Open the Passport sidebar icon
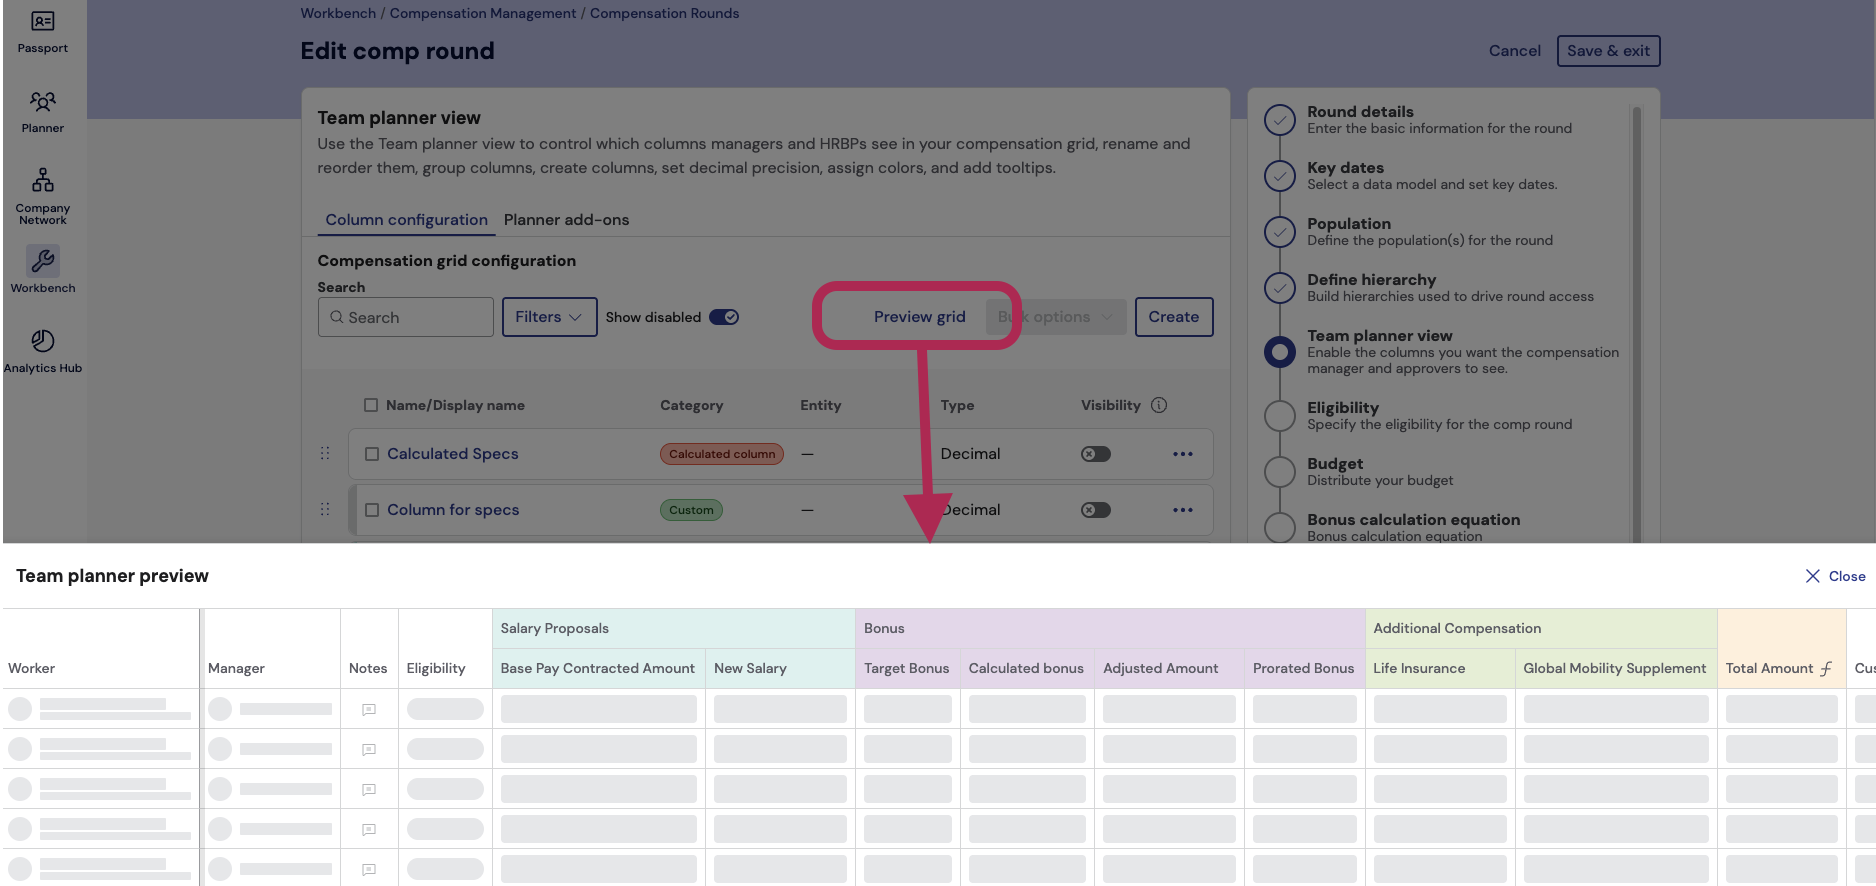Image resolution: width=1876 pixels, height=886 pixels. pos(42,22)
